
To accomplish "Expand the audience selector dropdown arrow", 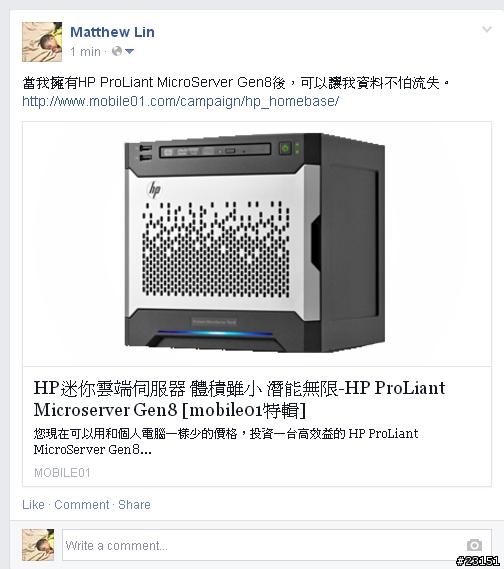I will (129, 52).
